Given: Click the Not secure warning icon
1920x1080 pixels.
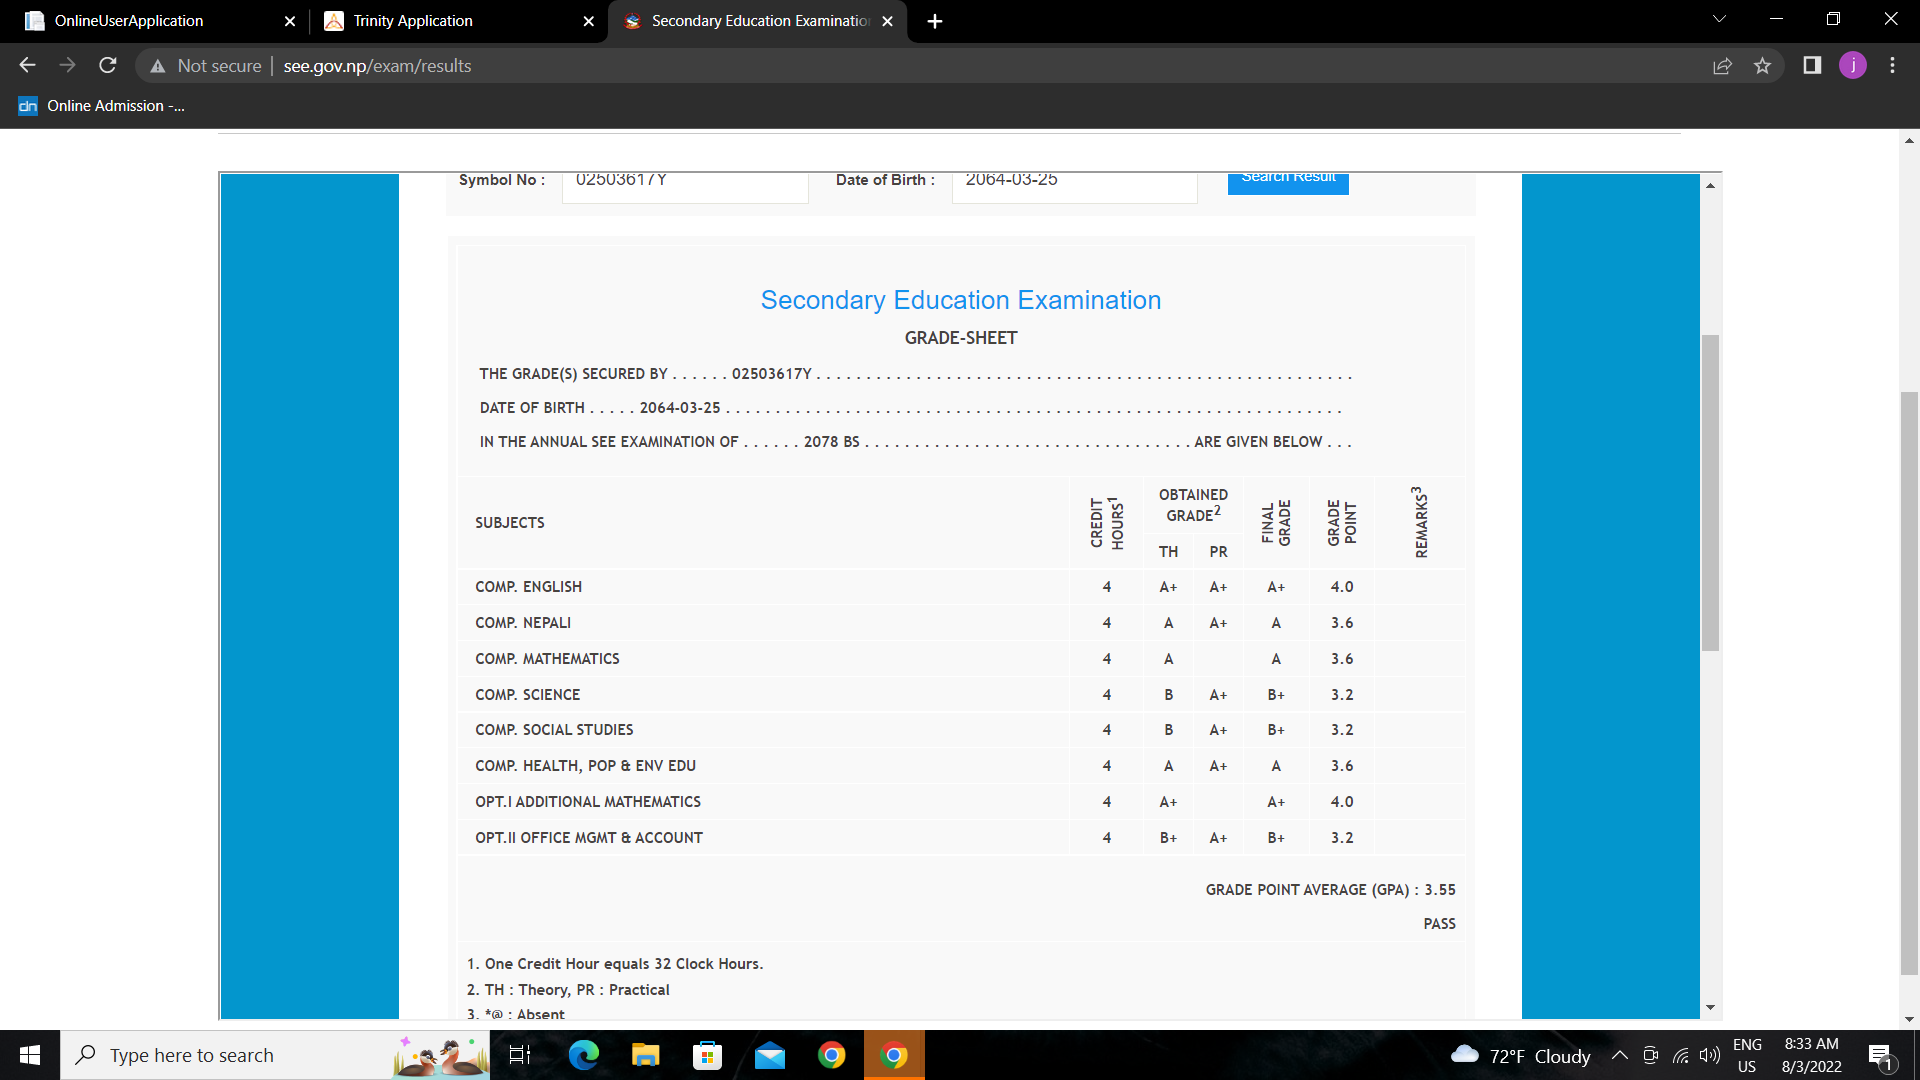Looking at the screenshot, I should pos(157,66).
